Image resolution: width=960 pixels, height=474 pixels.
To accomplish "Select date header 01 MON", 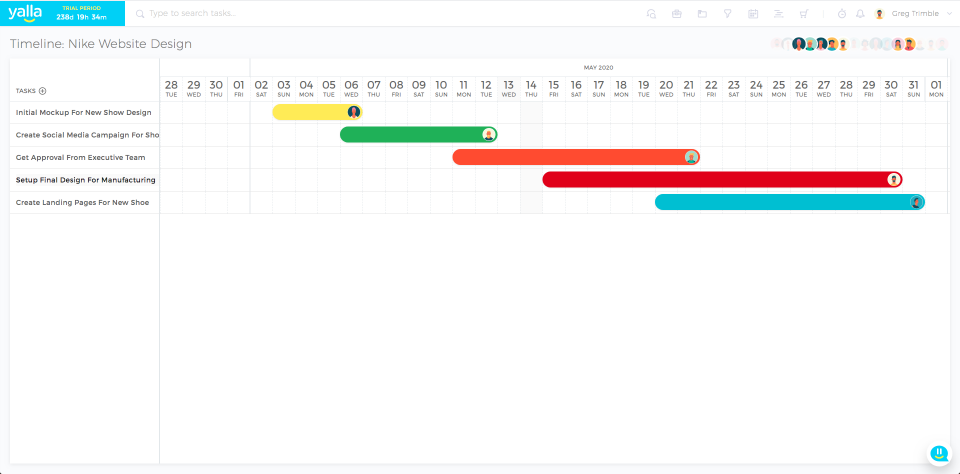I will [936, 88].
